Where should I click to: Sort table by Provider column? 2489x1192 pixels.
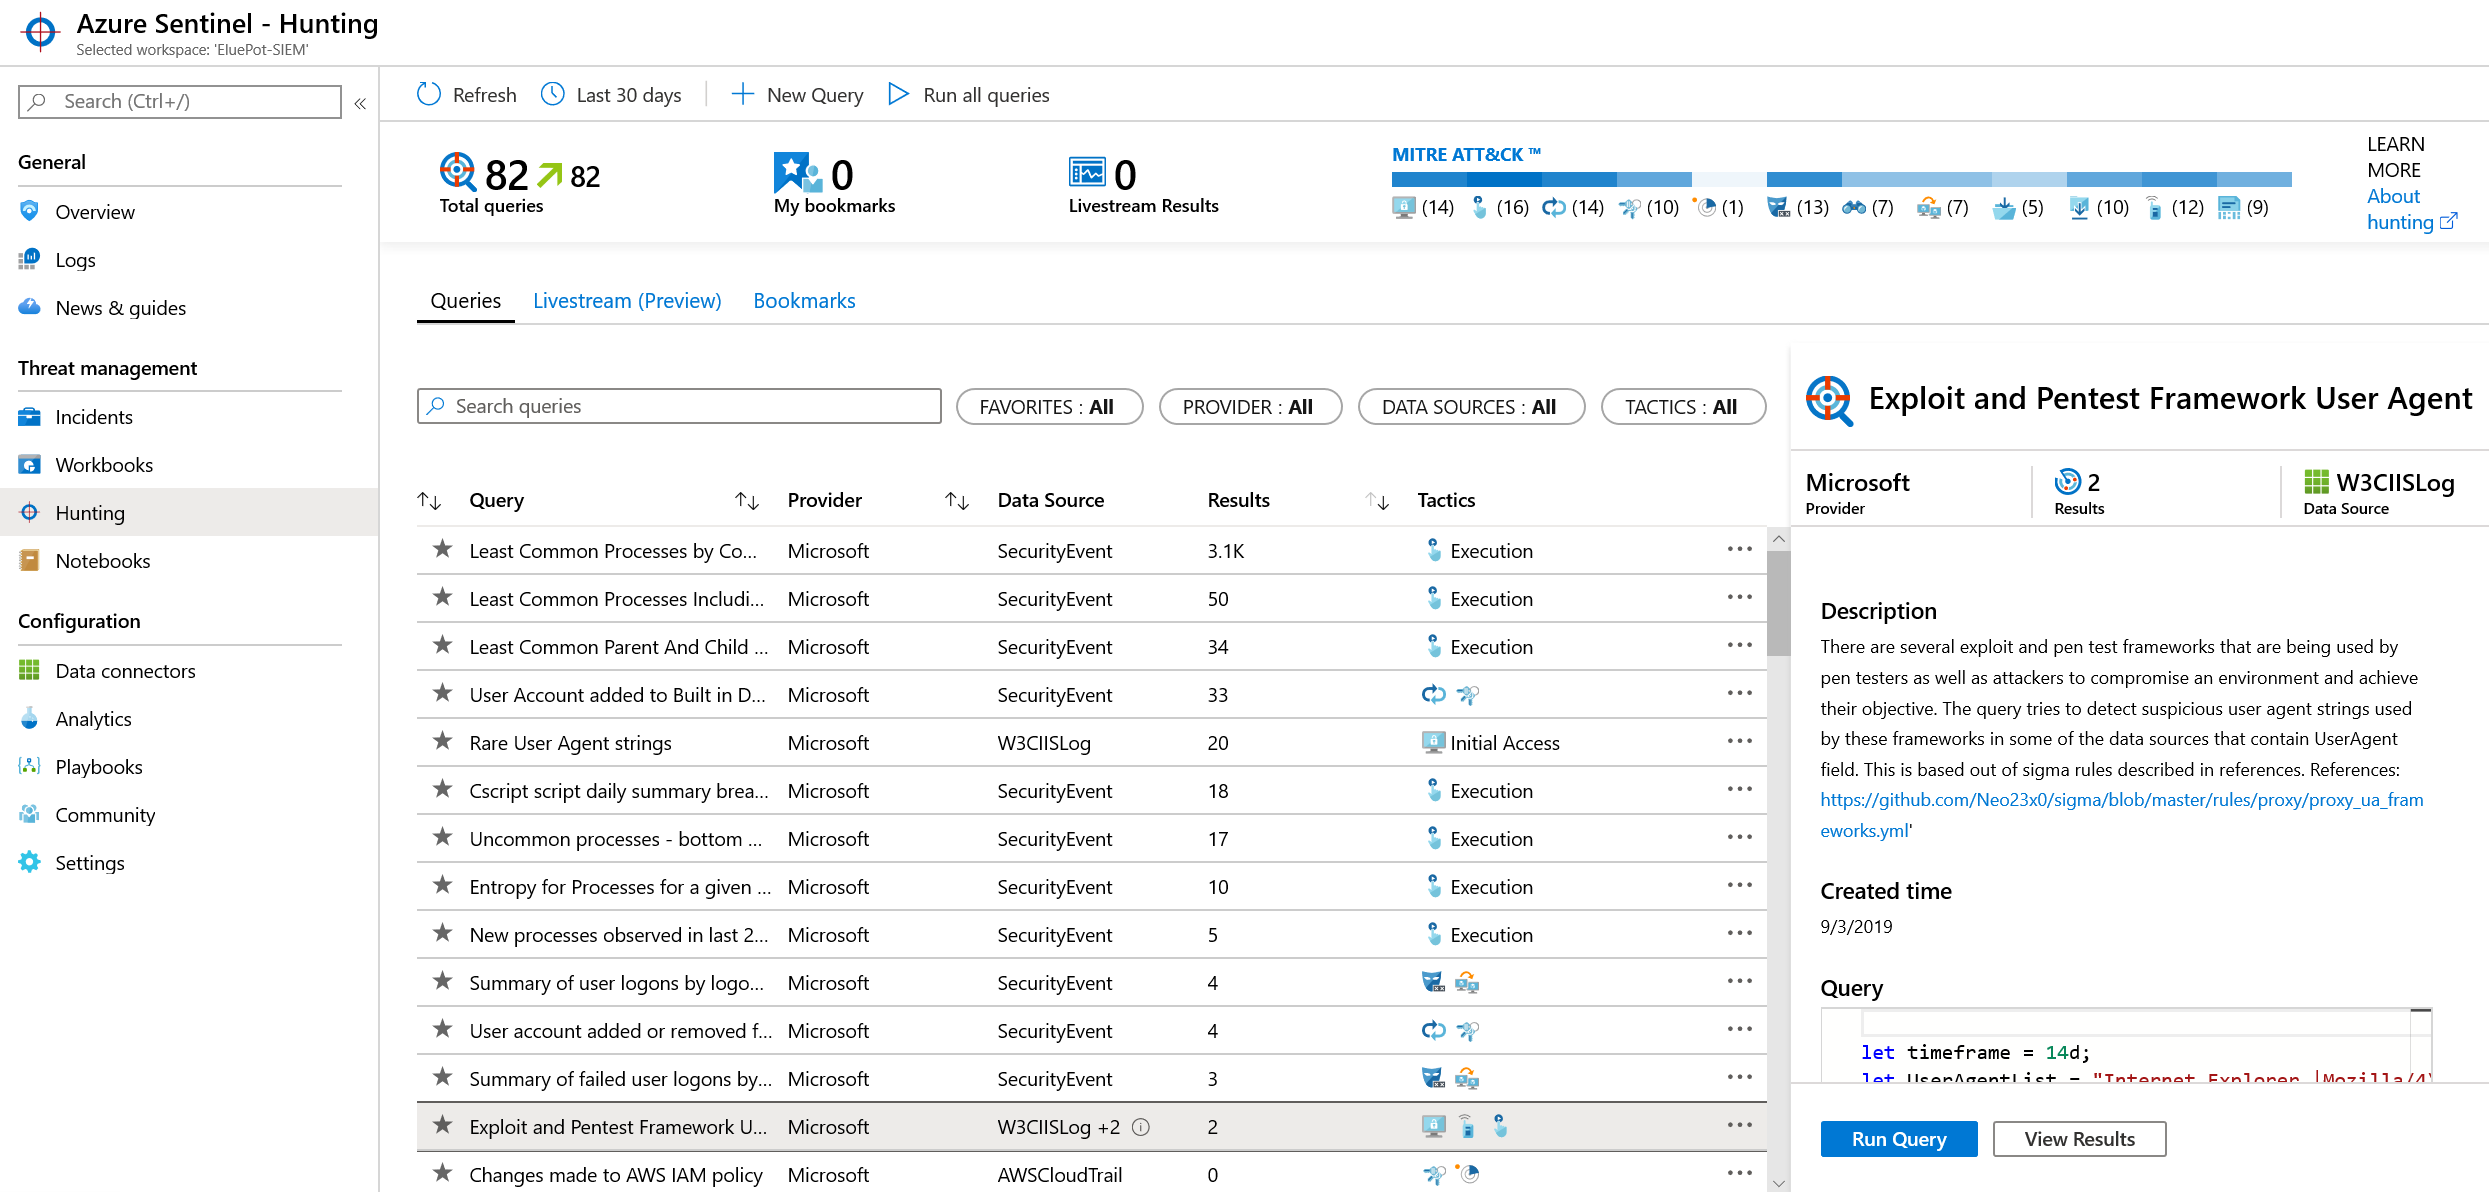pyautogui.click(x=825, y=500)
